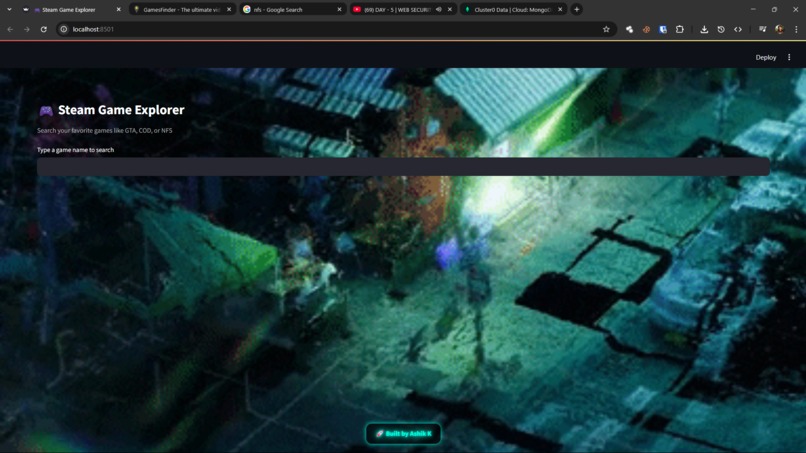This screenshot has height=453, width=806.
Task: Click the GamesFinder tab favicon
Action: pyautogui.click(x=136, y=9)
